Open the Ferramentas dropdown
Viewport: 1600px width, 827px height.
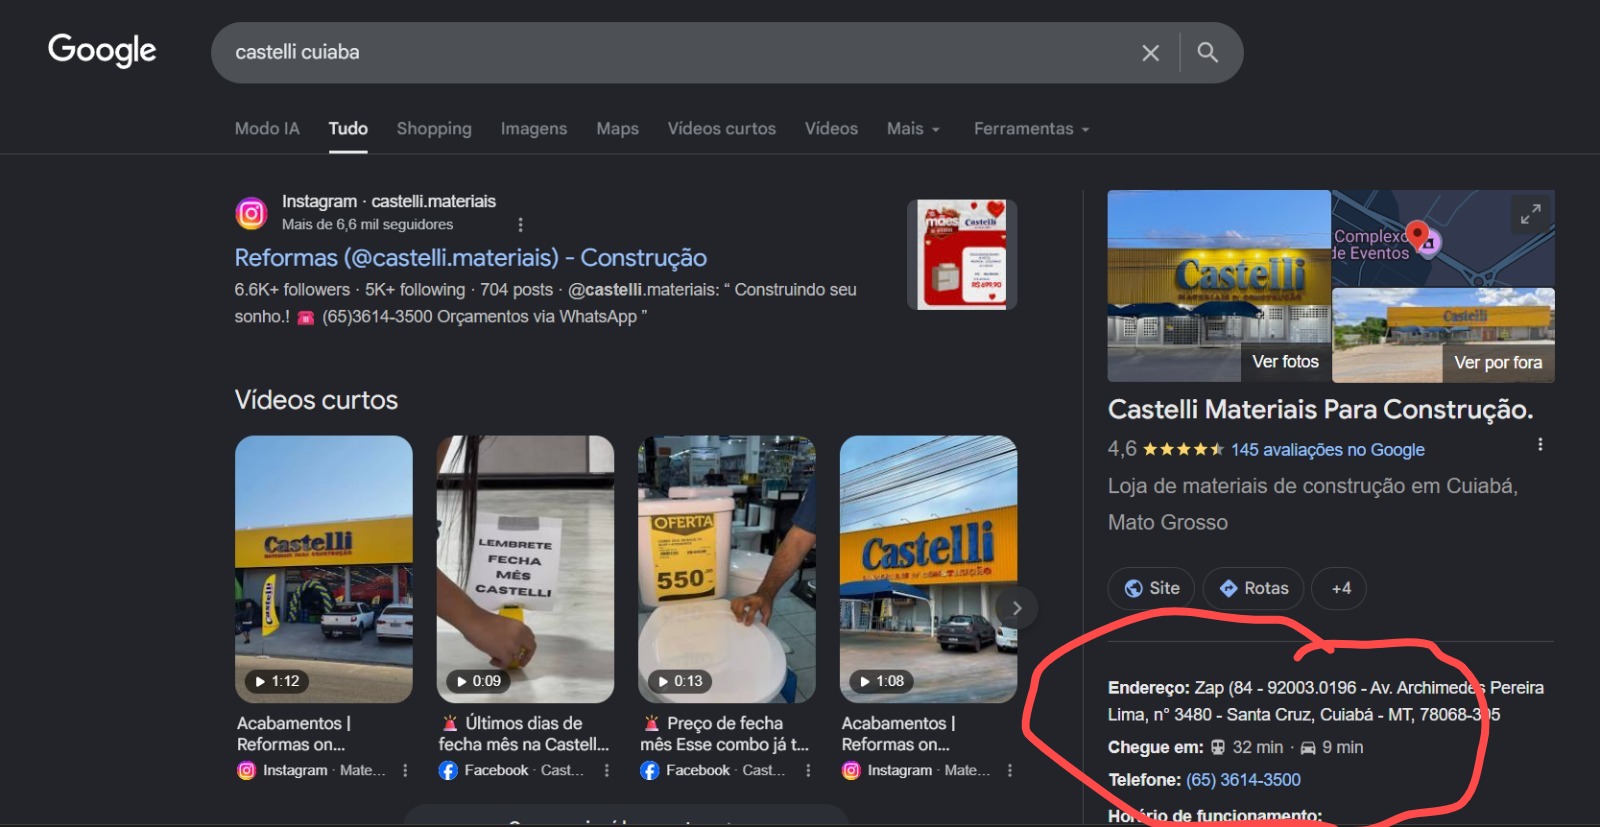[1032, 128]
